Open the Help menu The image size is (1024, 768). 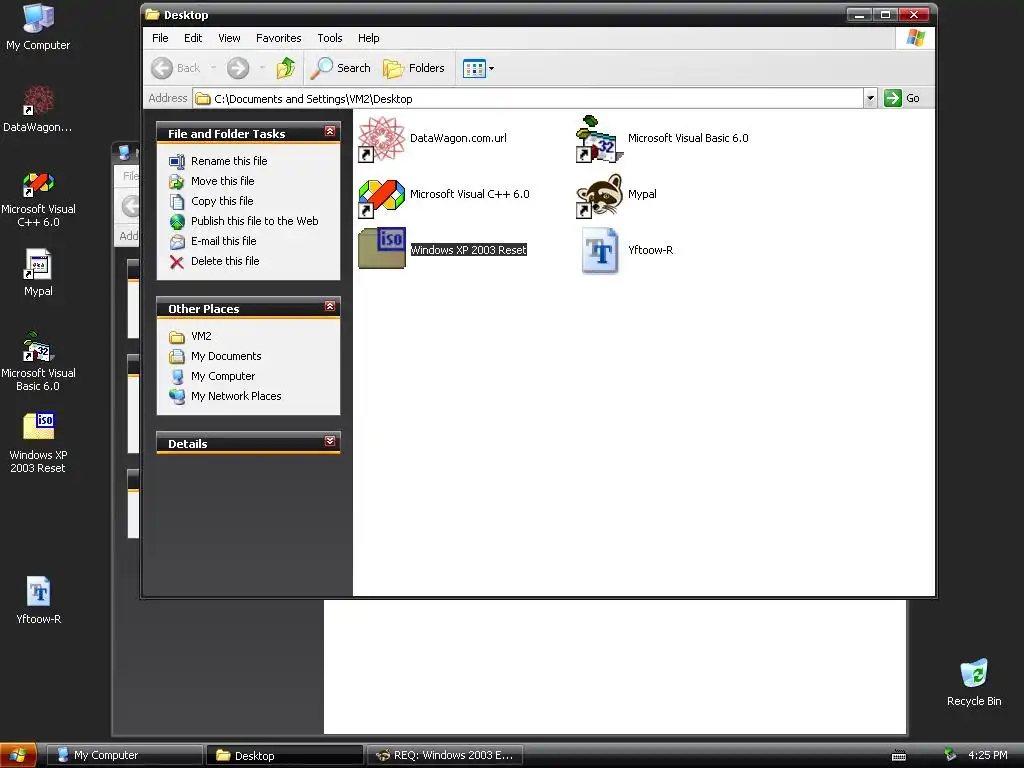(x=368, y=38)
